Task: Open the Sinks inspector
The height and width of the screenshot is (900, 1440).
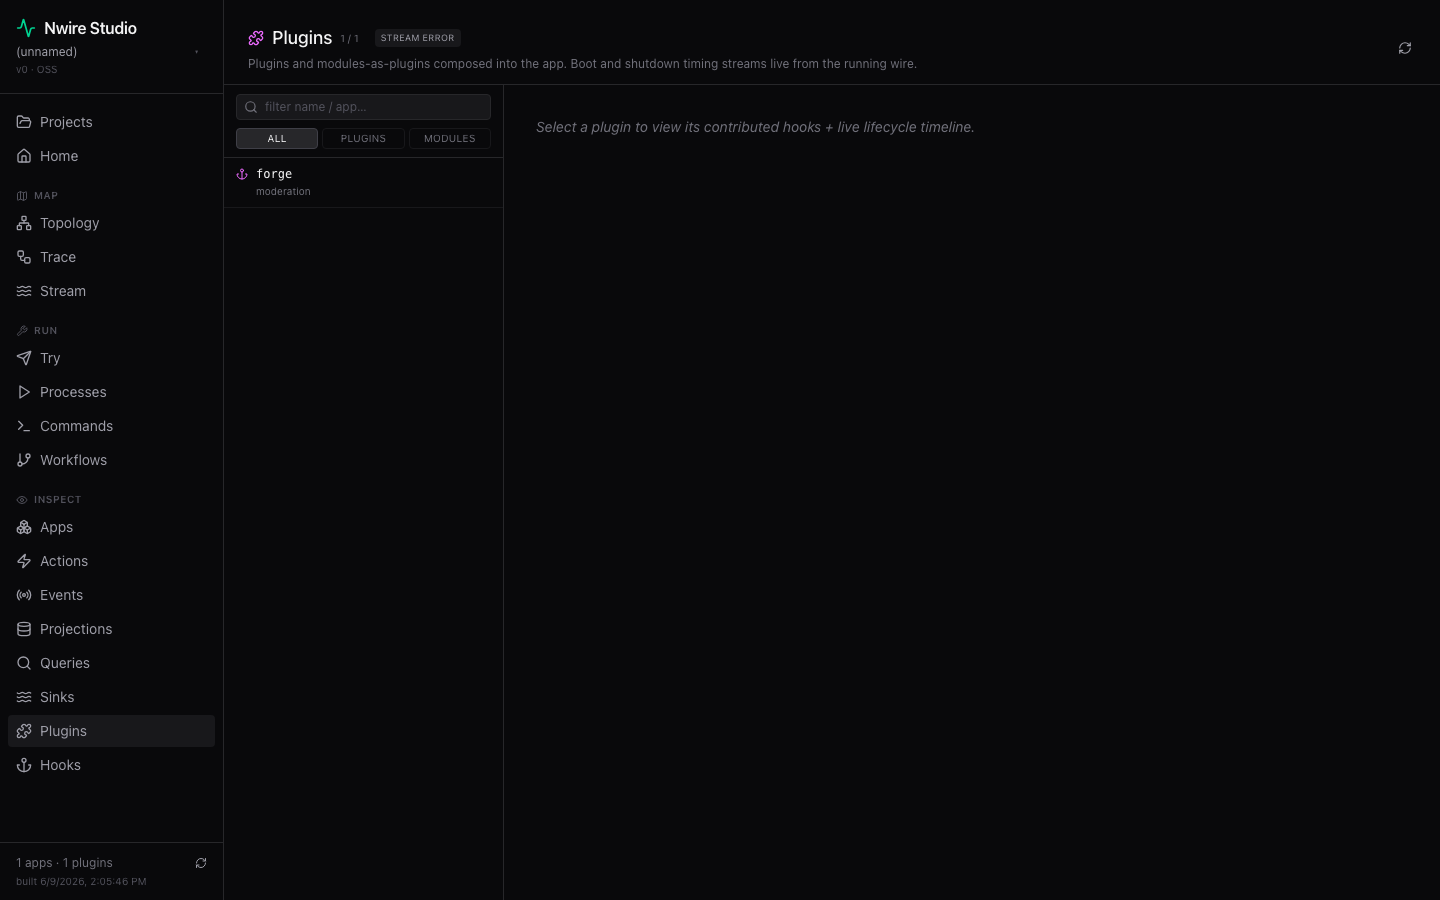Action: [x=111, y=697]
